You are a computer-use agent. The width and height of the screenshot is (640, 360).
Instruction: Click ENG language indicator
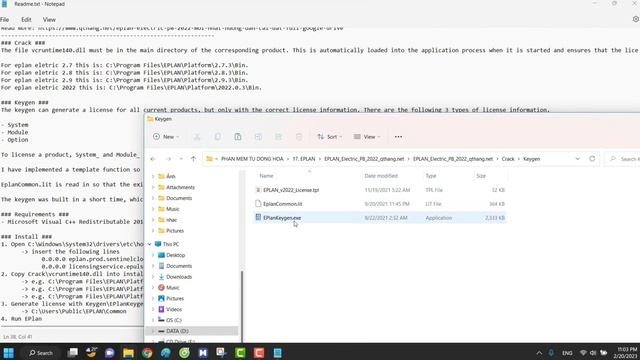(x=567, y=353)
